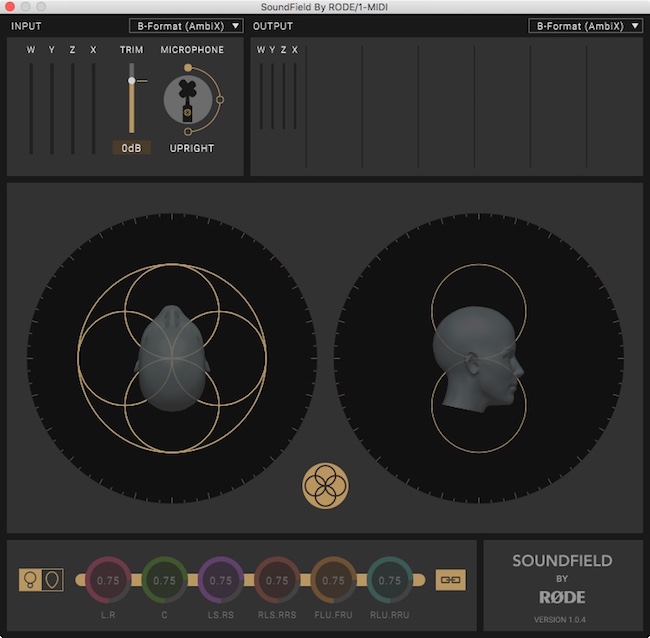Toggle the link knobs button

(451, 580)
